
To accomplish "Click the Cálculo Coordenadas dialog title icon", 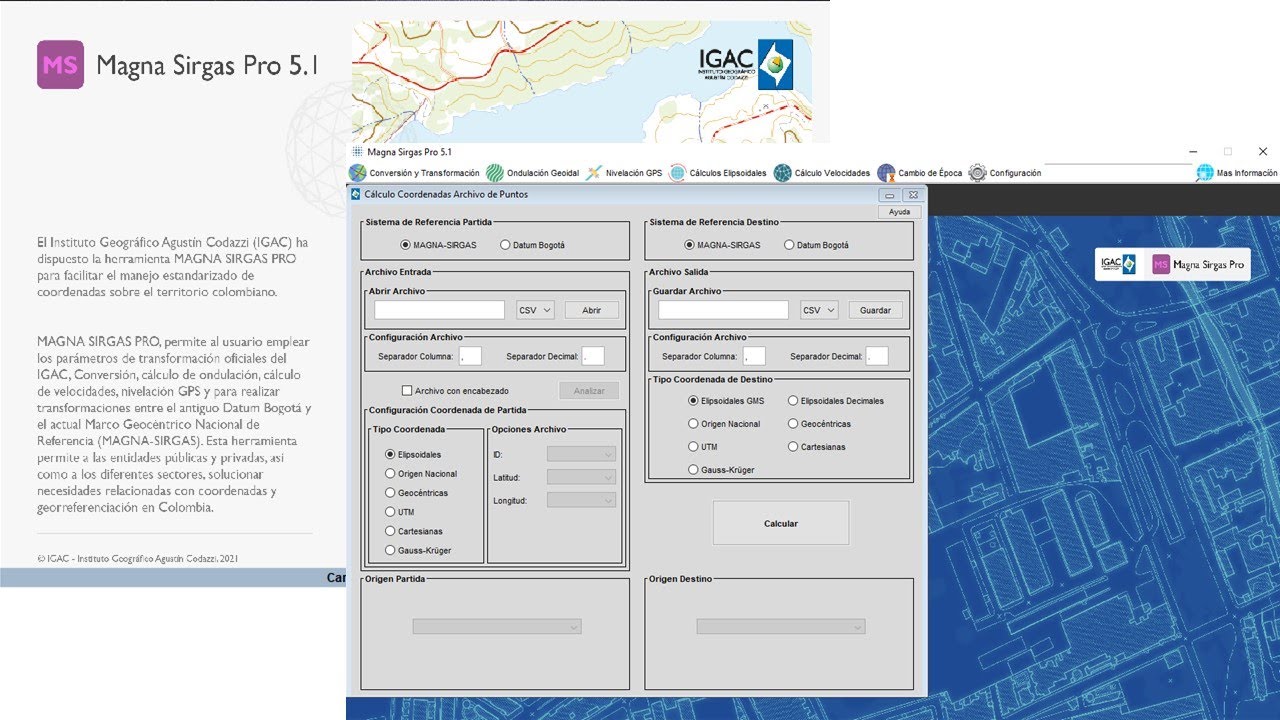I will pyautogui.click(x=356, y=194).
